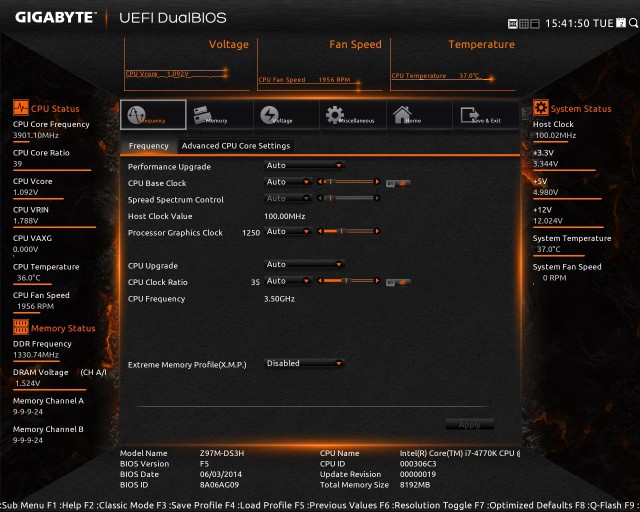Open the Spread Spectrum Control dropdown

[x=288, y=198]
